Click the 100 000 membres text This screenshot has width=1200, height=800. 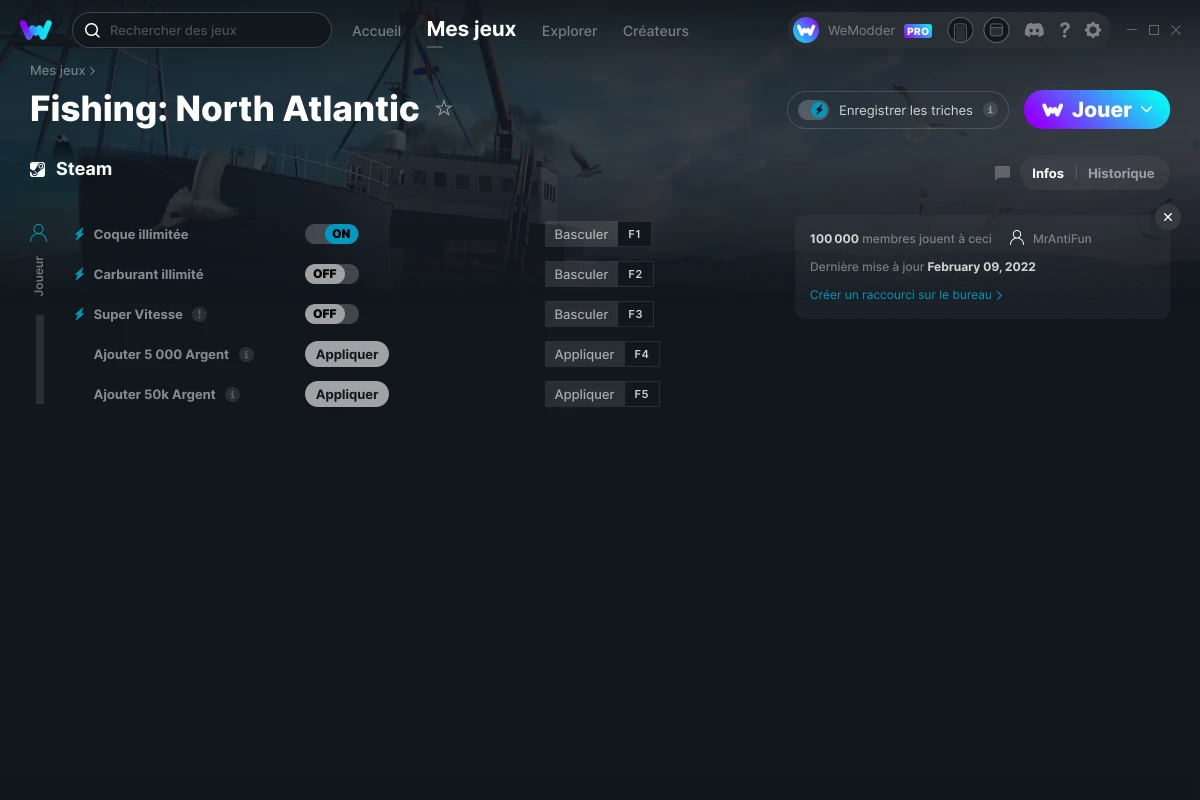click(901, 239)
